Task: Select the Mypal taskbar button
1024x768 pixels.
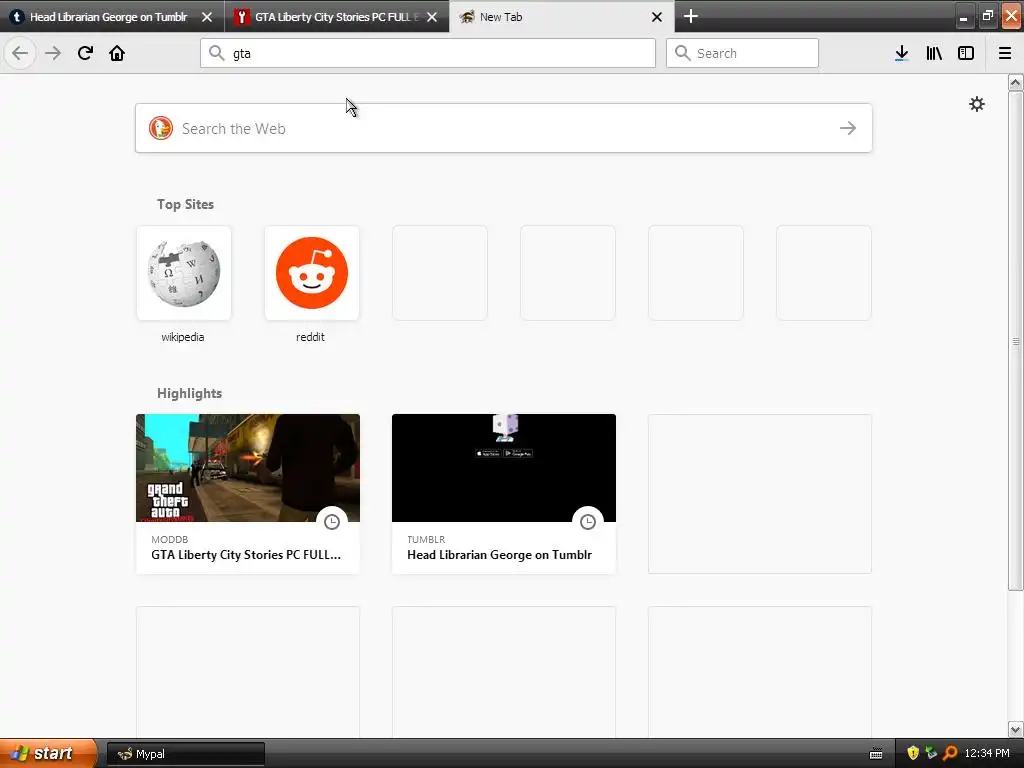Action: click(x=185, y=754)
